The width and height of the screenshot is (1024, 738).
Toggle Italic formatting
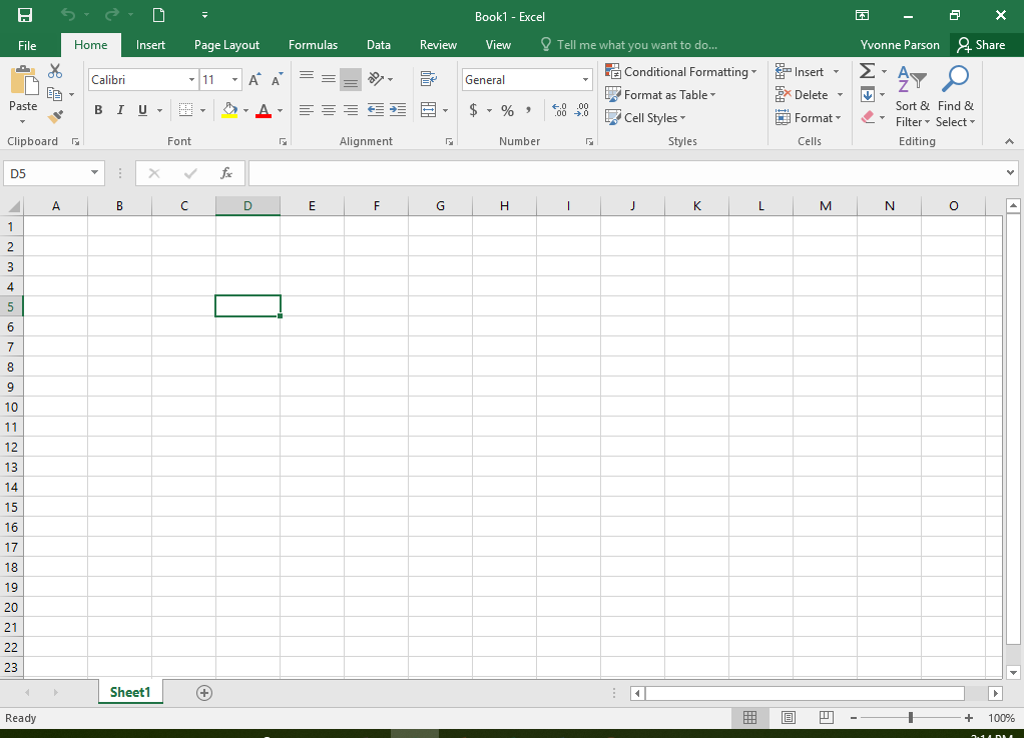[x=120, y=110]
